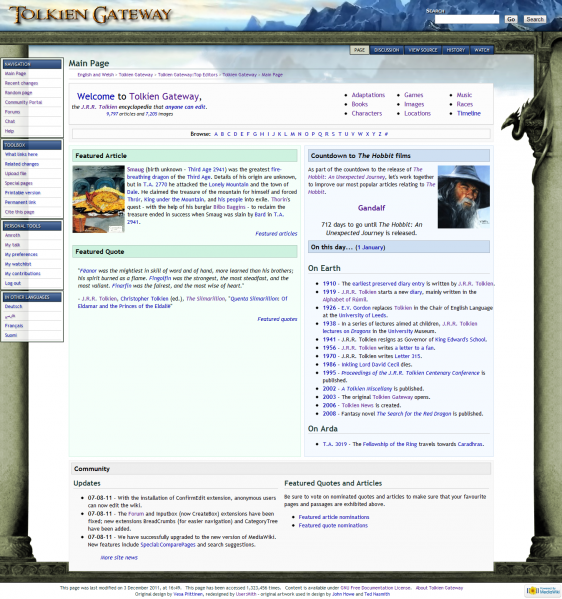Open the Books category link
The height and width of the screenshot is (599, 562).
click(x=360, y=104)
